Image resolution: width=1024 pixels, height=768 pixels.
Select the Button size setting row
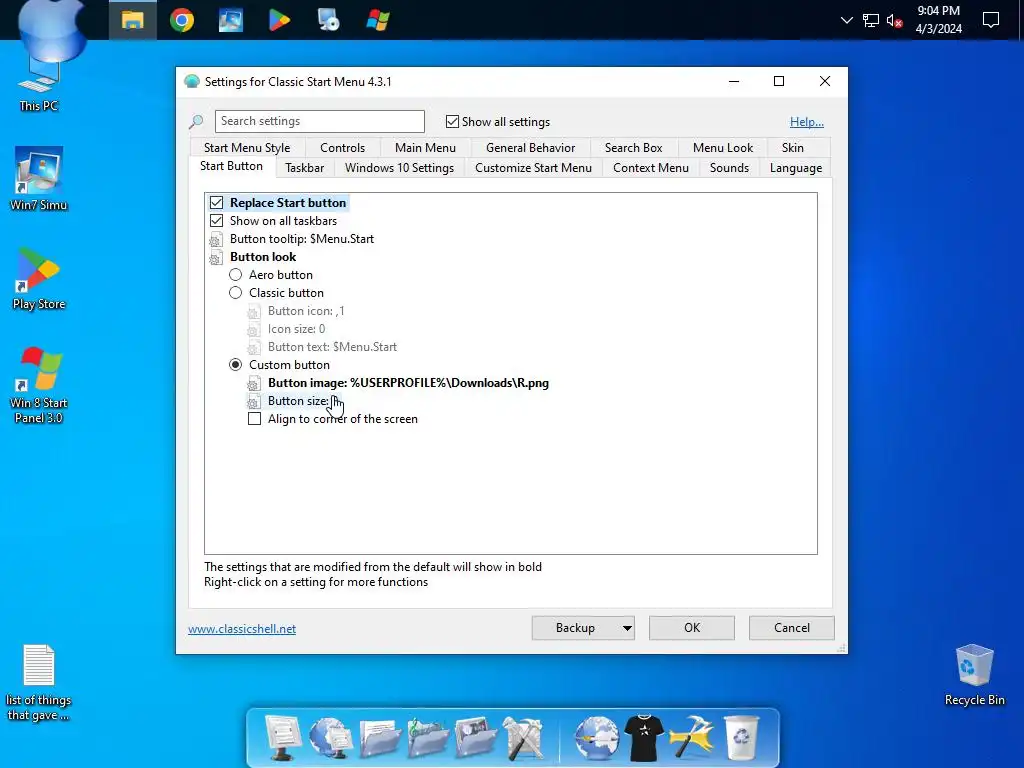pos(295,401)
